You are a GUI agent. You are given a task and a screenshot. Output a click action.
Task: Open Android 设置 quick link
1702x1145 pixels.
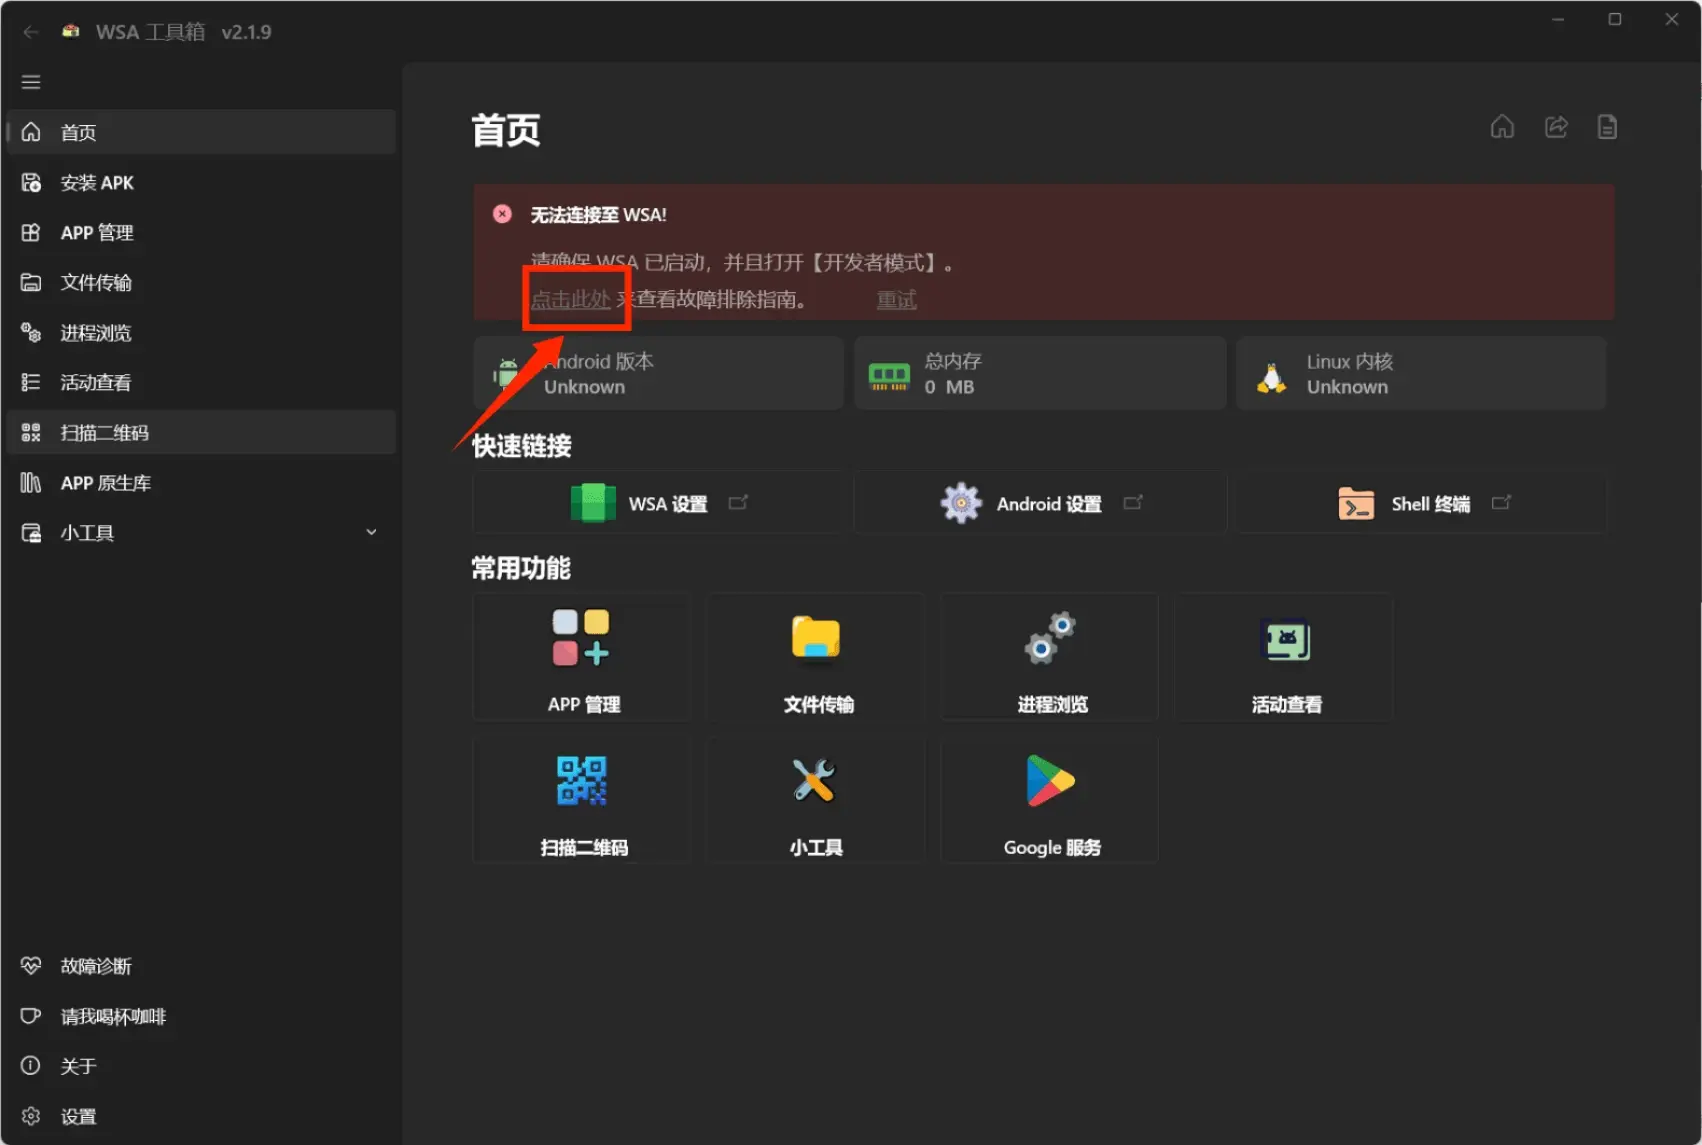pyautogui.click(x=1040, y=503)
